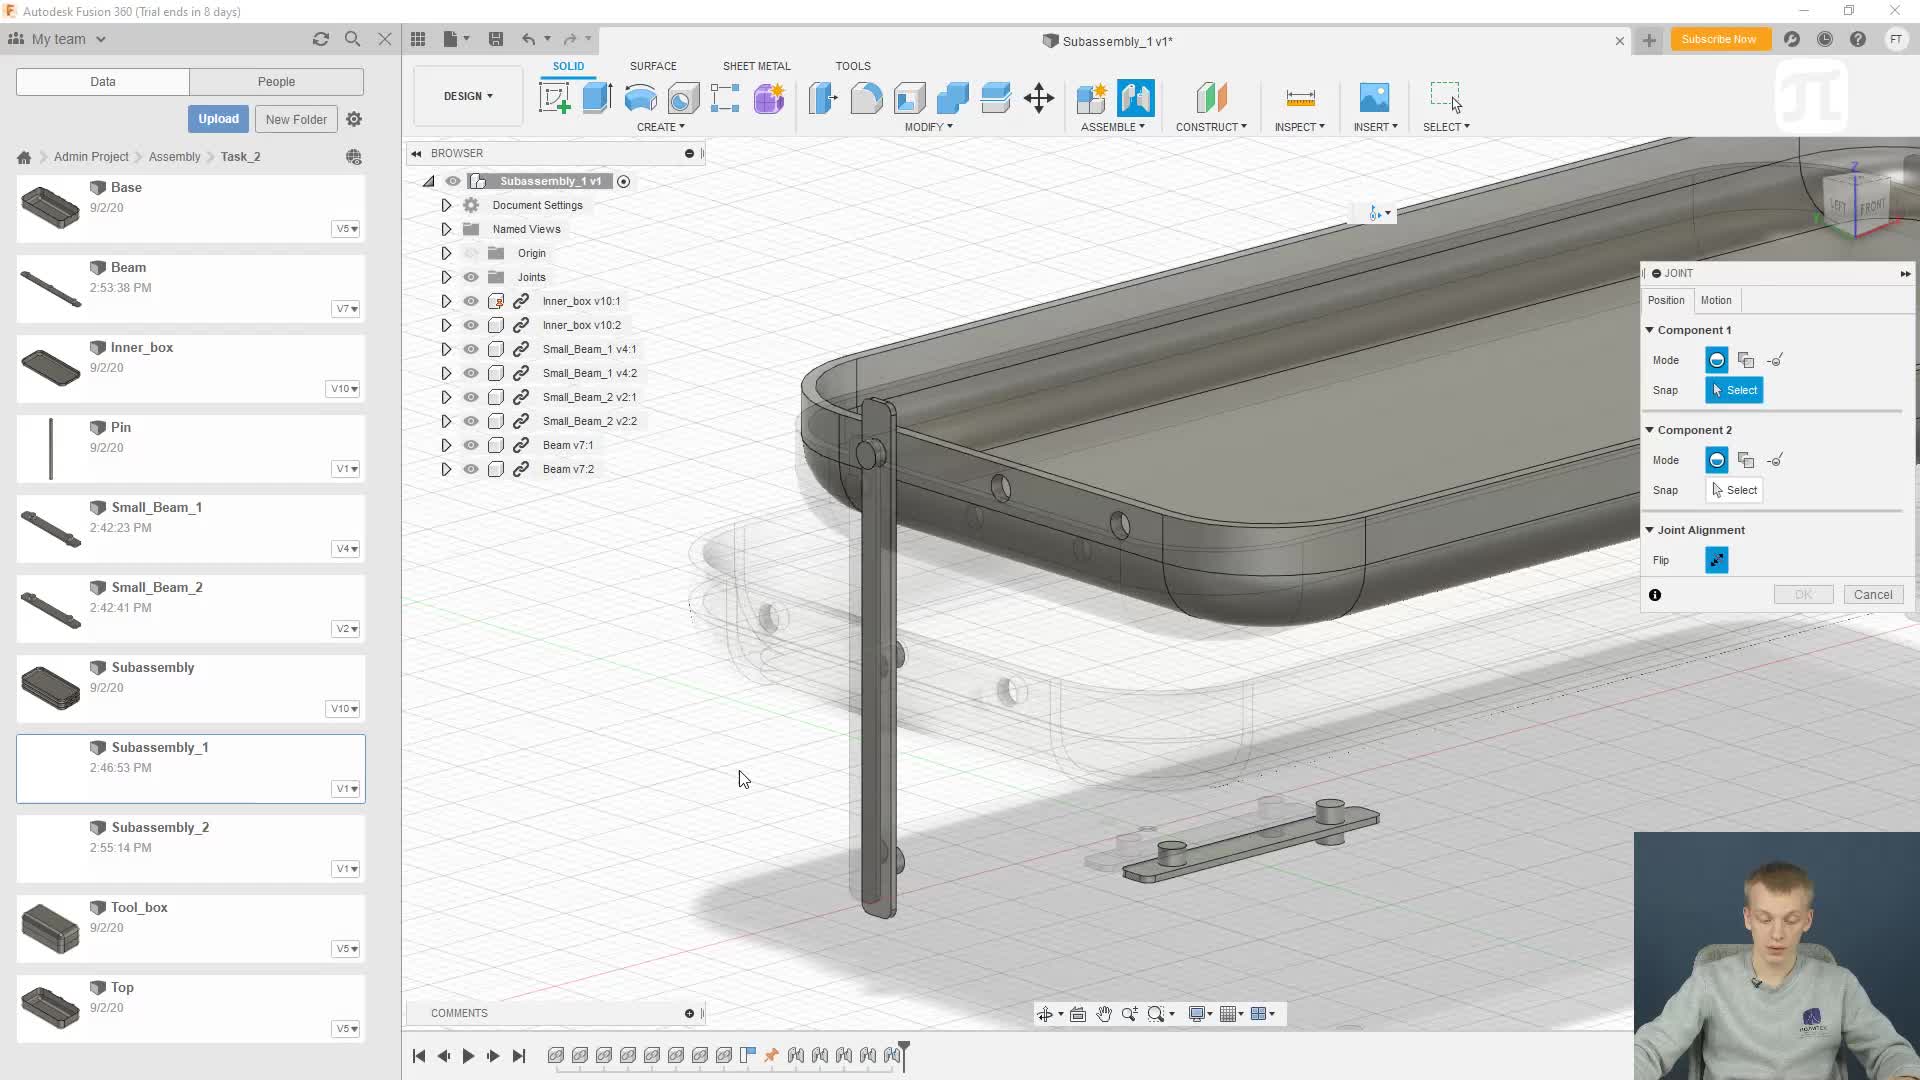Select the Data tab
Viewport: 1920px width, 1080px height.
(x=103, y=82)
